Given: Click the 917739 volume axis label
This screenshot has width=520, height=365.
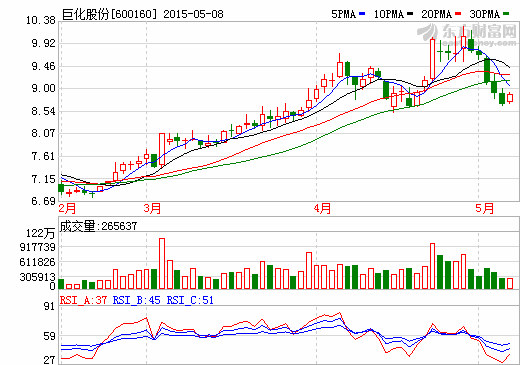Looking at the screenshot, I should [38, 247].
